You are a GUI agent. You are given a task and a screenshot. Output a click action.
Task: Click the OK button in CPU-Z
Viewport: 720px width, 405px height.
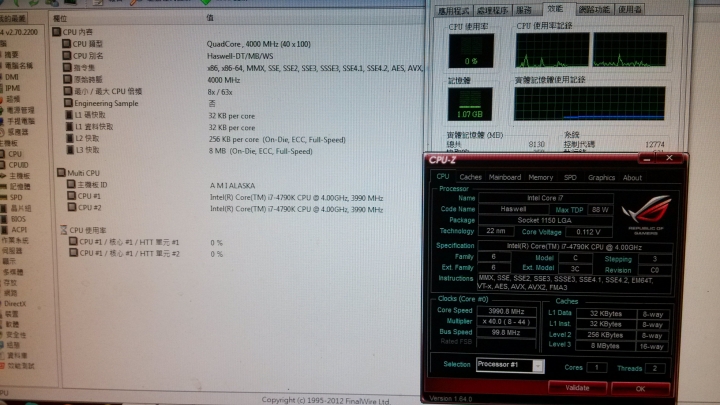[641, 389]
